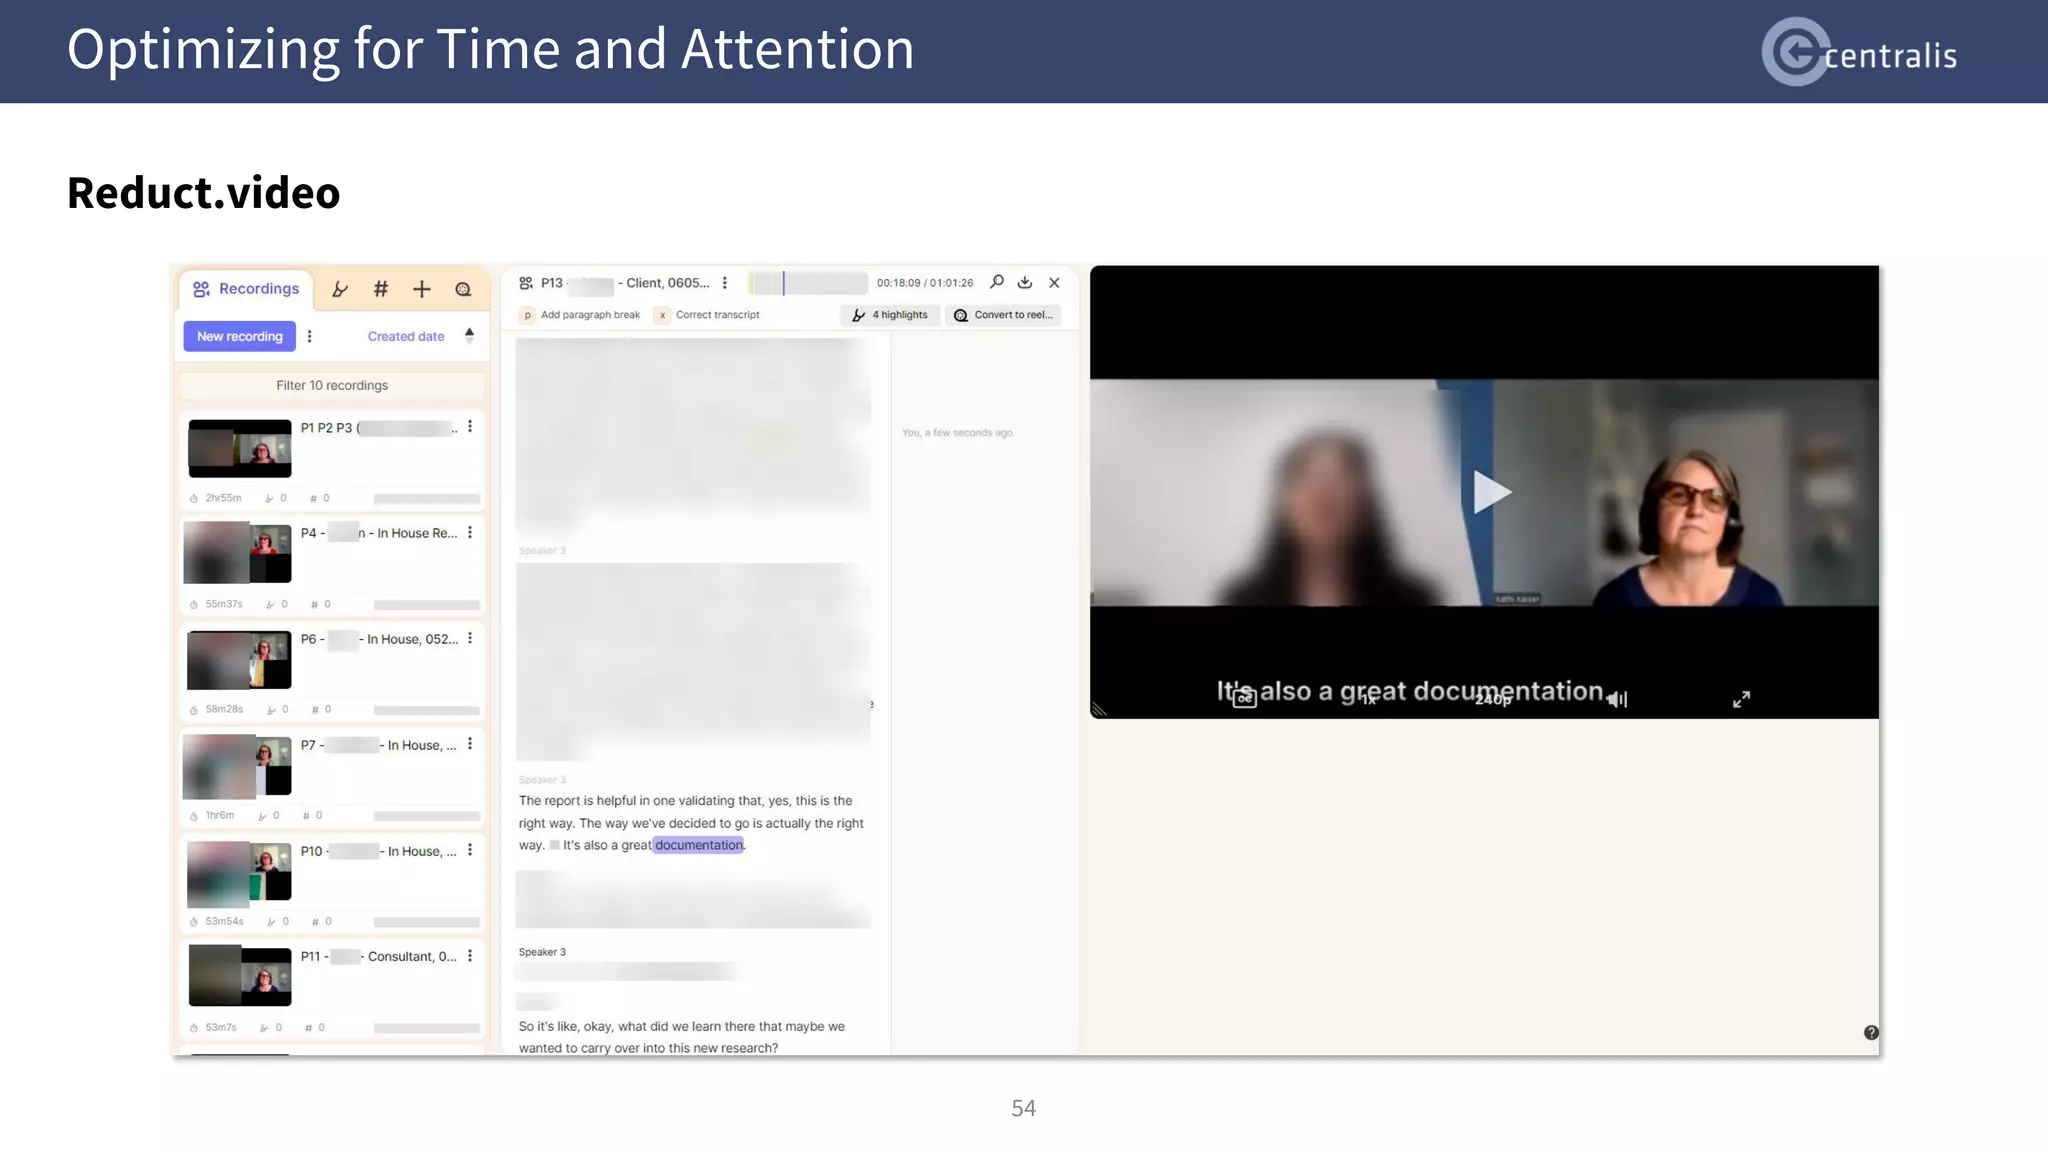The width and height of the screenshot is (2048, 1152).
Task: Click Convert to reel button
Action: pyautogui.click(x=1003, y=315)
